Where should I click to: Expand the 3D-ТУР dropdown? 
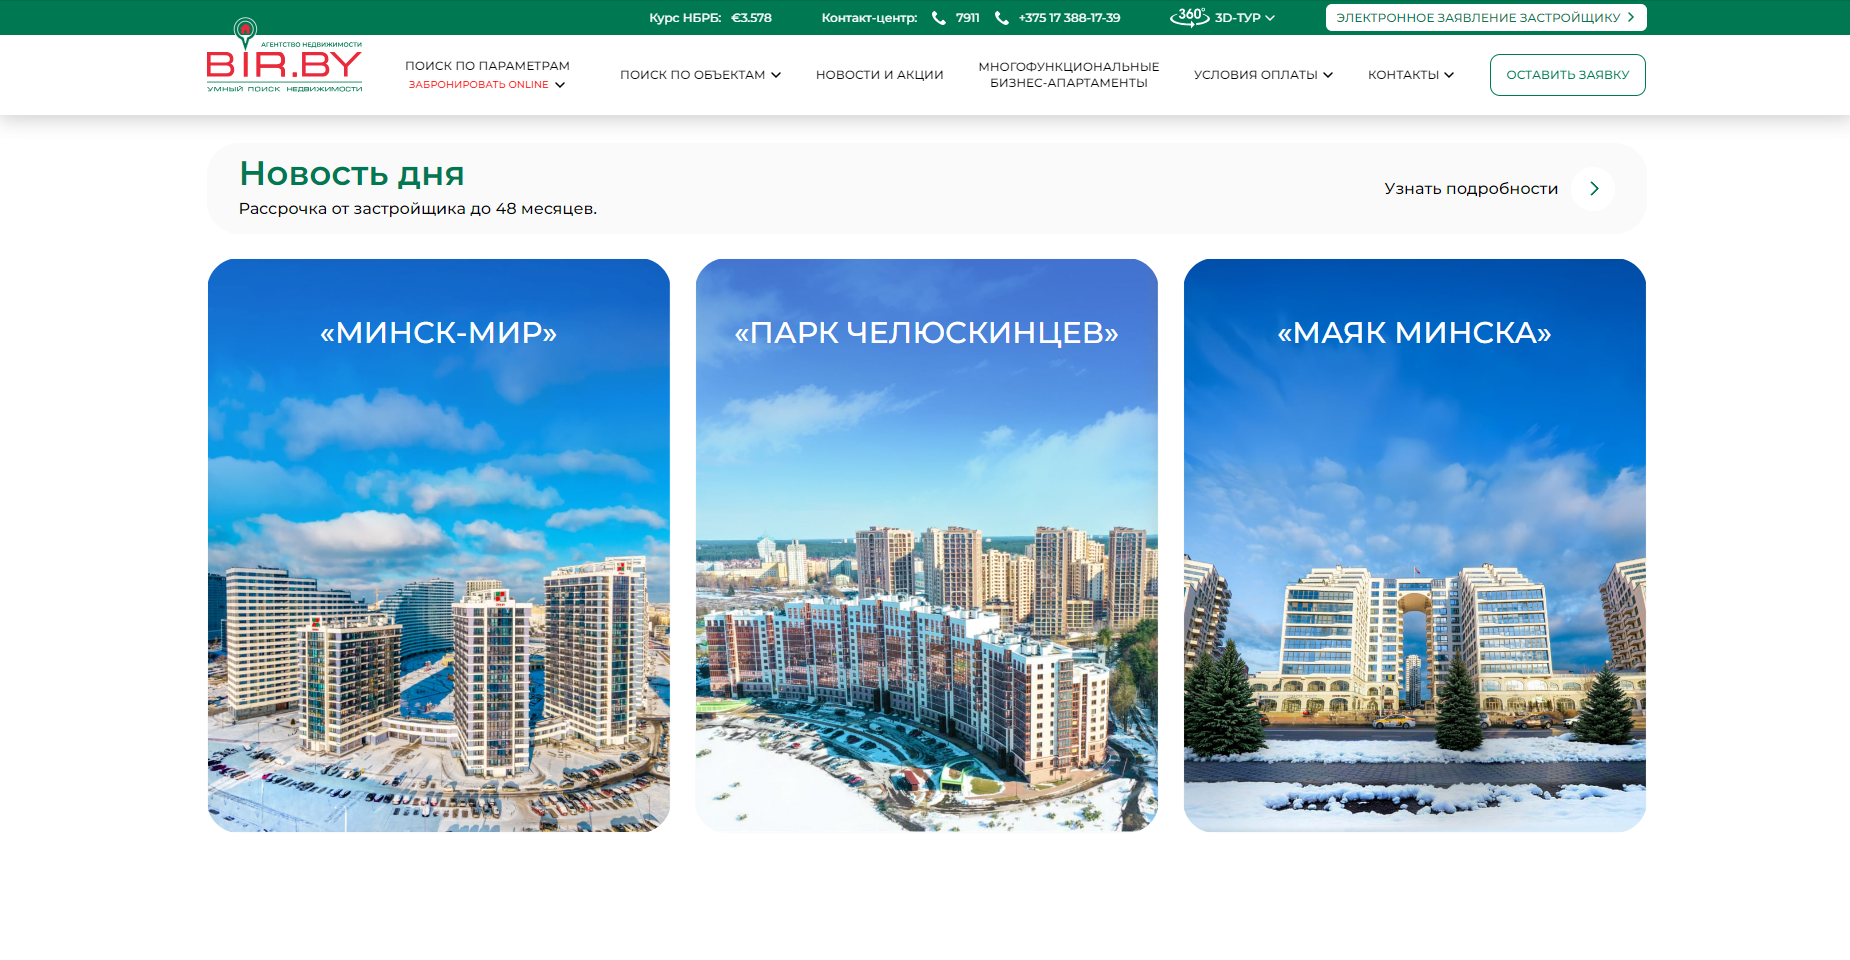point(1244,18)
